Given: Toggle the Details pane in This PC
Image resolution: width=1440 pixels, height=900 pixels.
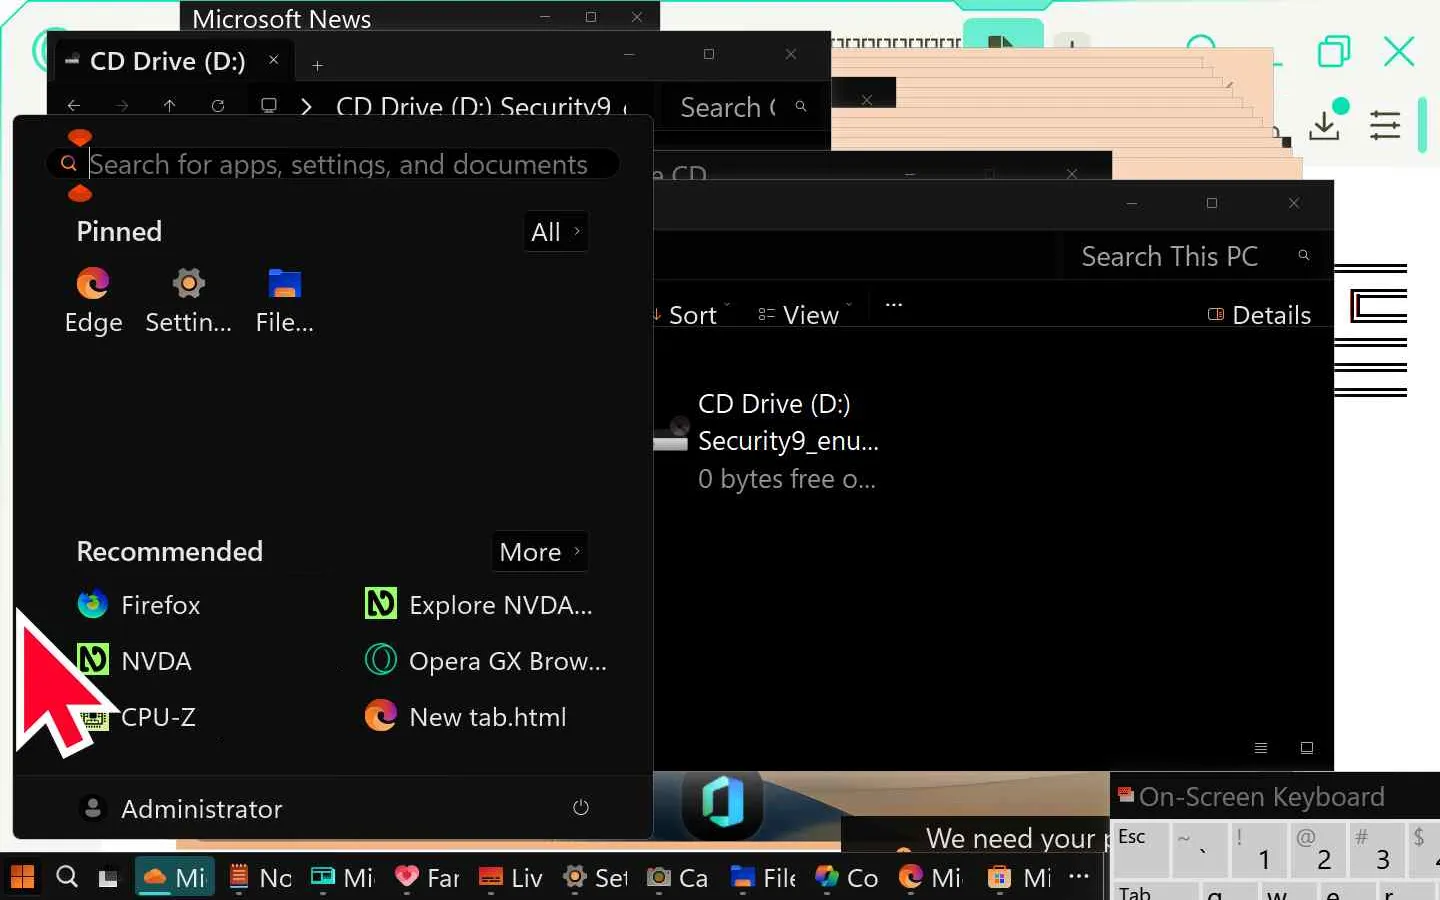Looking at the screenshot, I should 1260,315.
